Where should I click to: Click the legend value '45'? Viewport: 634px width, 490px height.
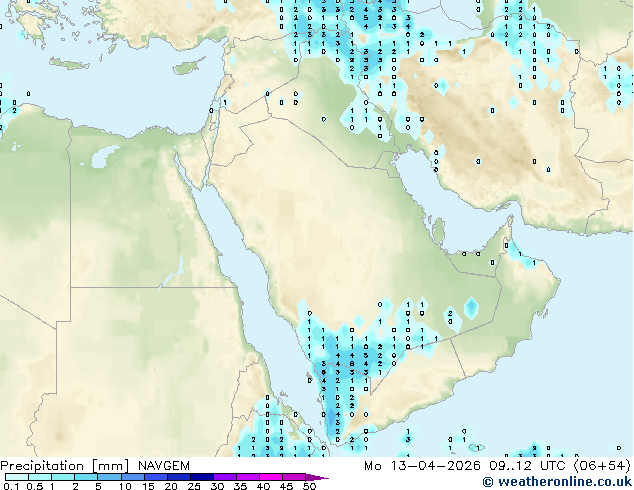coord(286,486)
